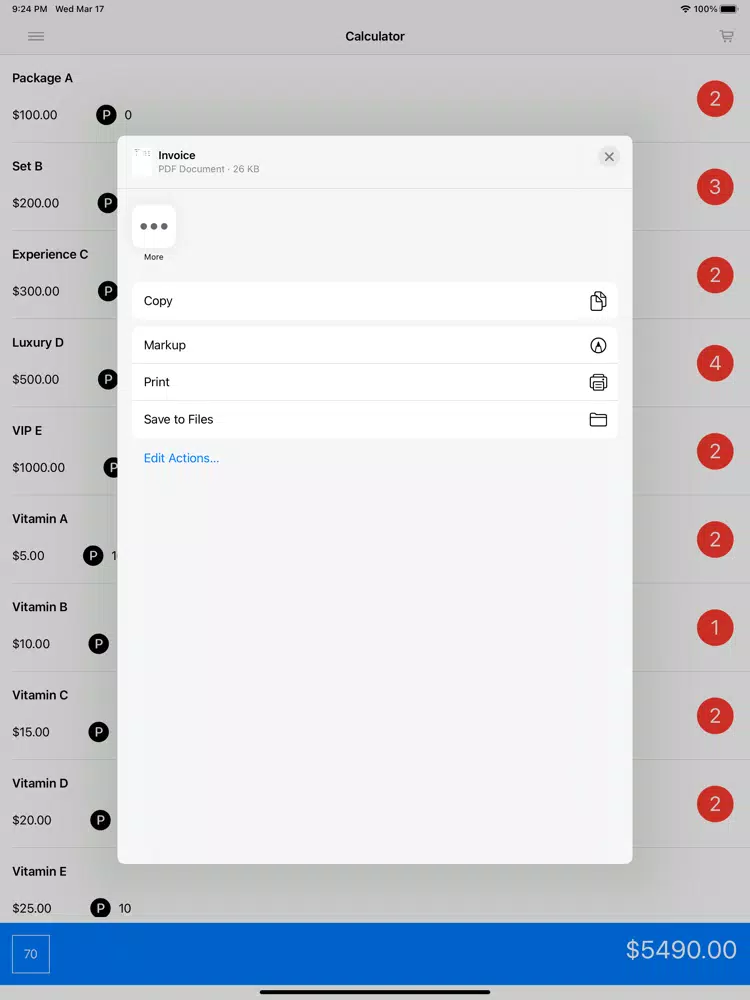Tap red quantity badge for Vitamin D
Image resolution: width=750 pixels, height=1000 pixels.
click(x=715, y=804)
